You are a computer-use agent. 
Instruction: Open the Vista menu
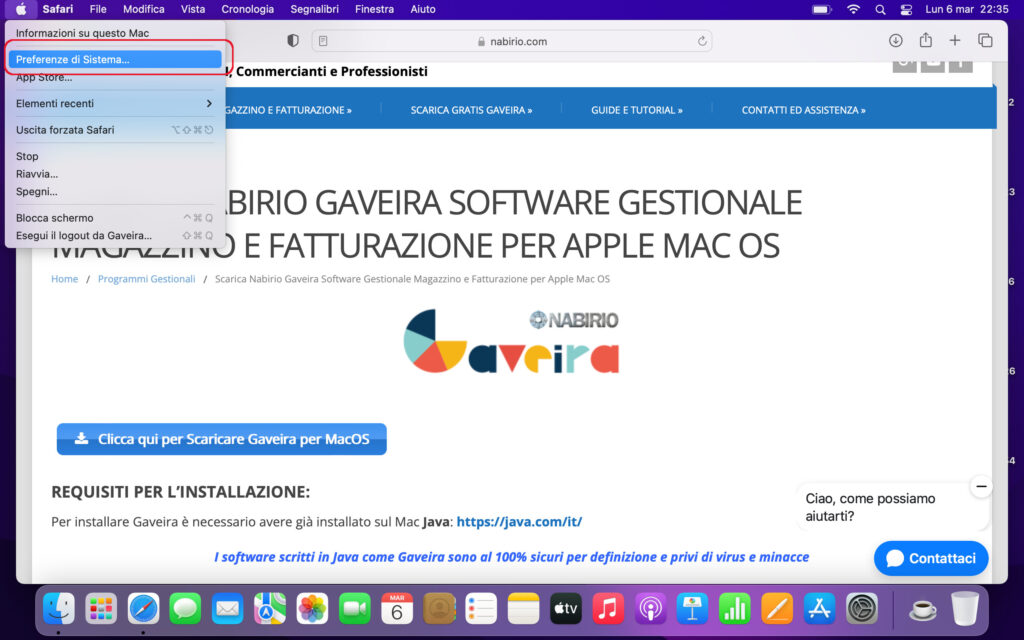(x=193, y=9)
